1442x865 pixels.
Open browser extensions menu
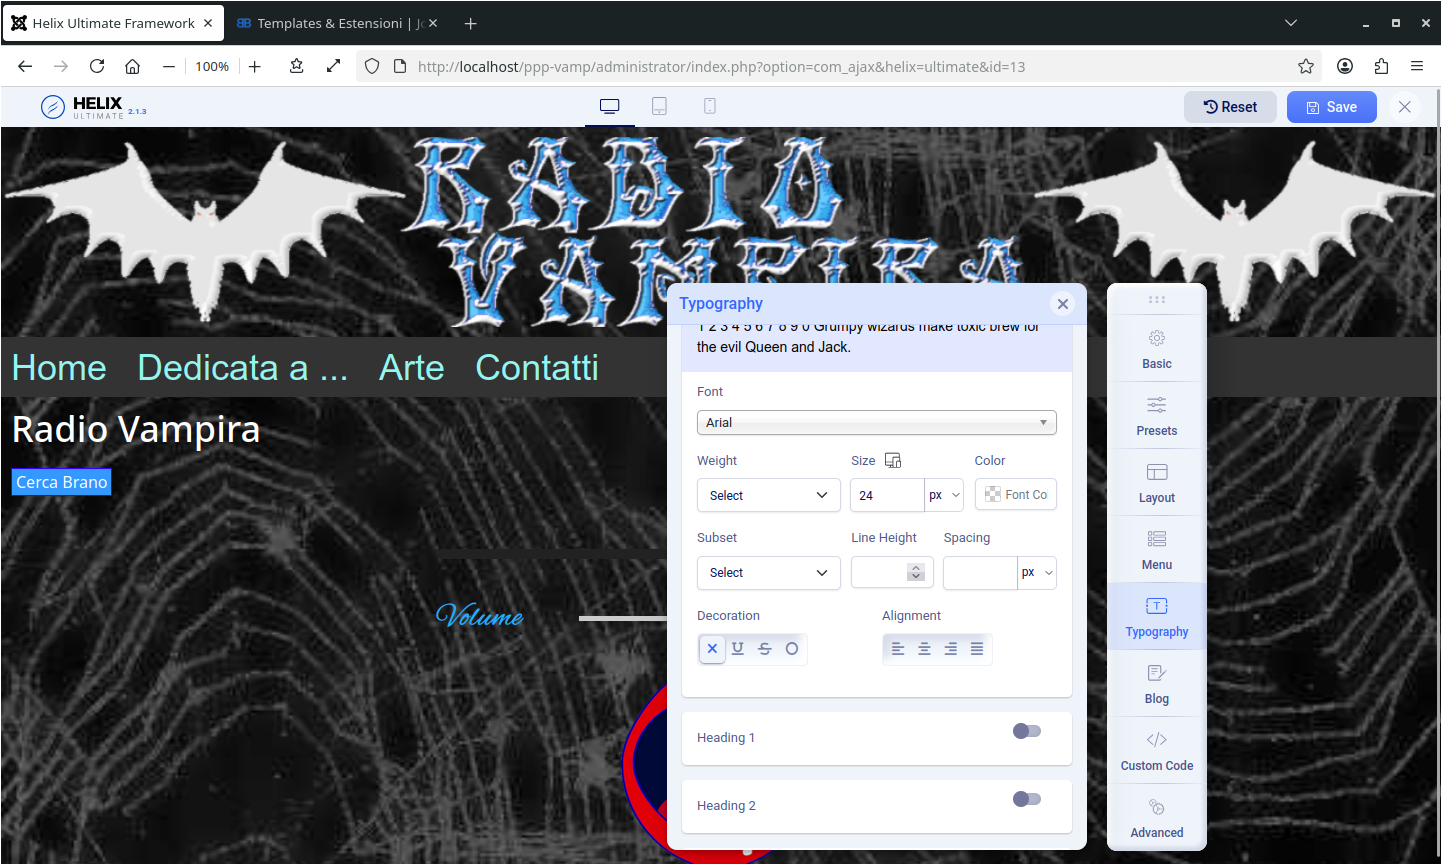pos(1381,66)
